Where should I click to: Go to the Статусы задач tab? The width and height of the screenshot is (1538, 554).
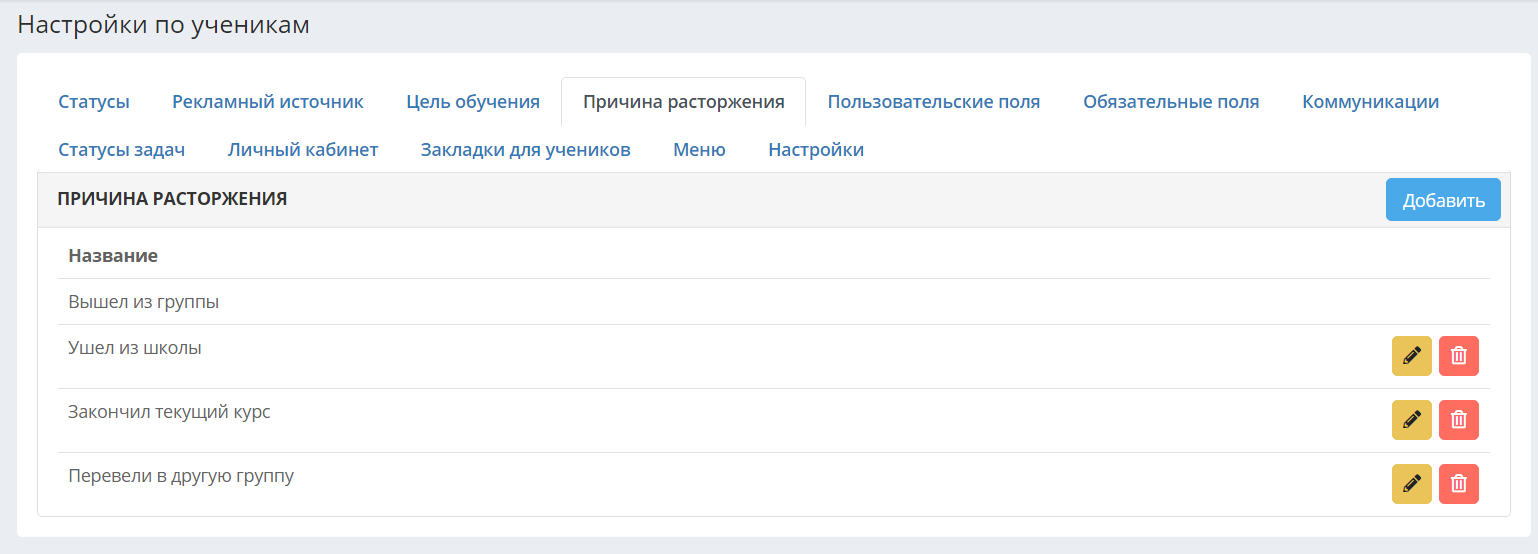[122, 150]
